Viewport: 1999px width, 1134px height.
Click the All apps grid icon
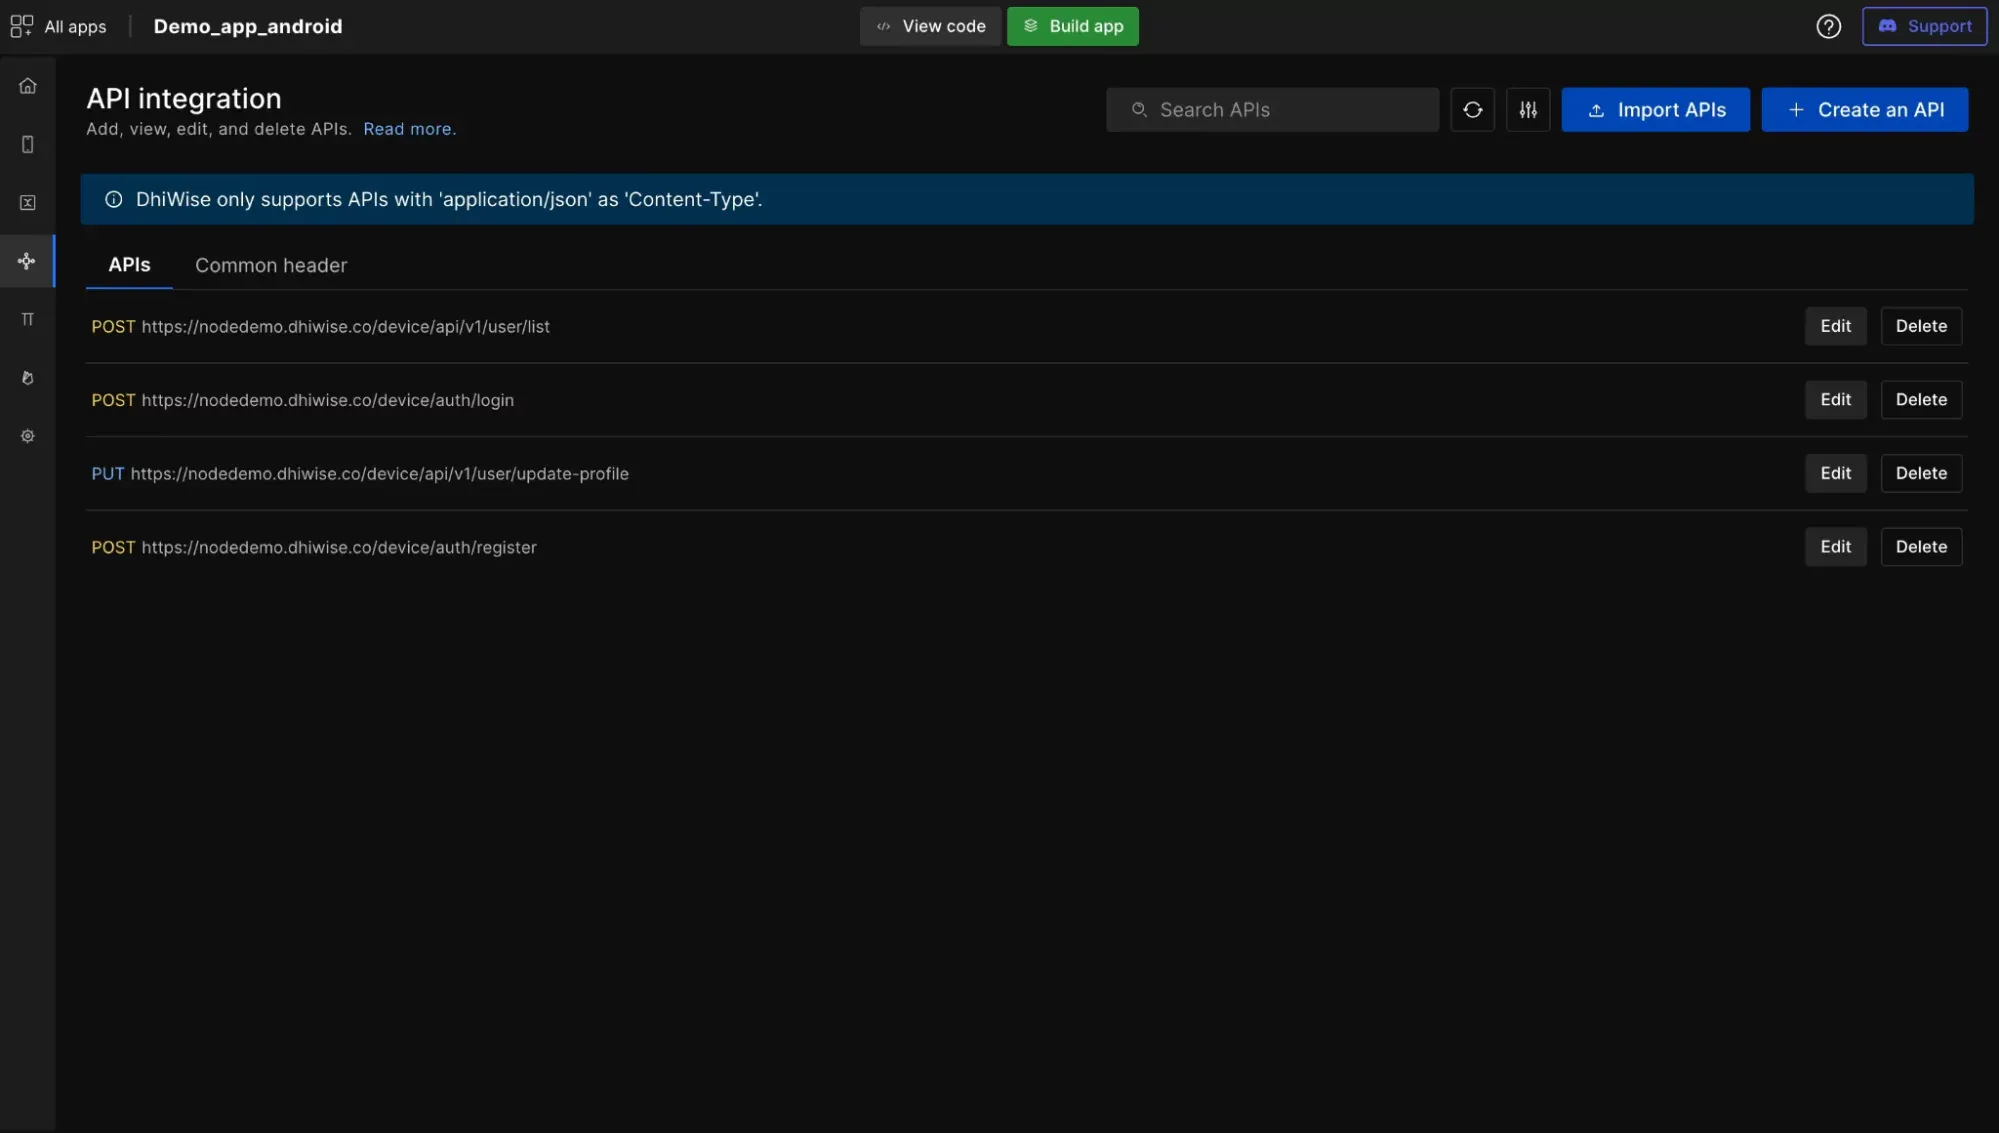21,26
